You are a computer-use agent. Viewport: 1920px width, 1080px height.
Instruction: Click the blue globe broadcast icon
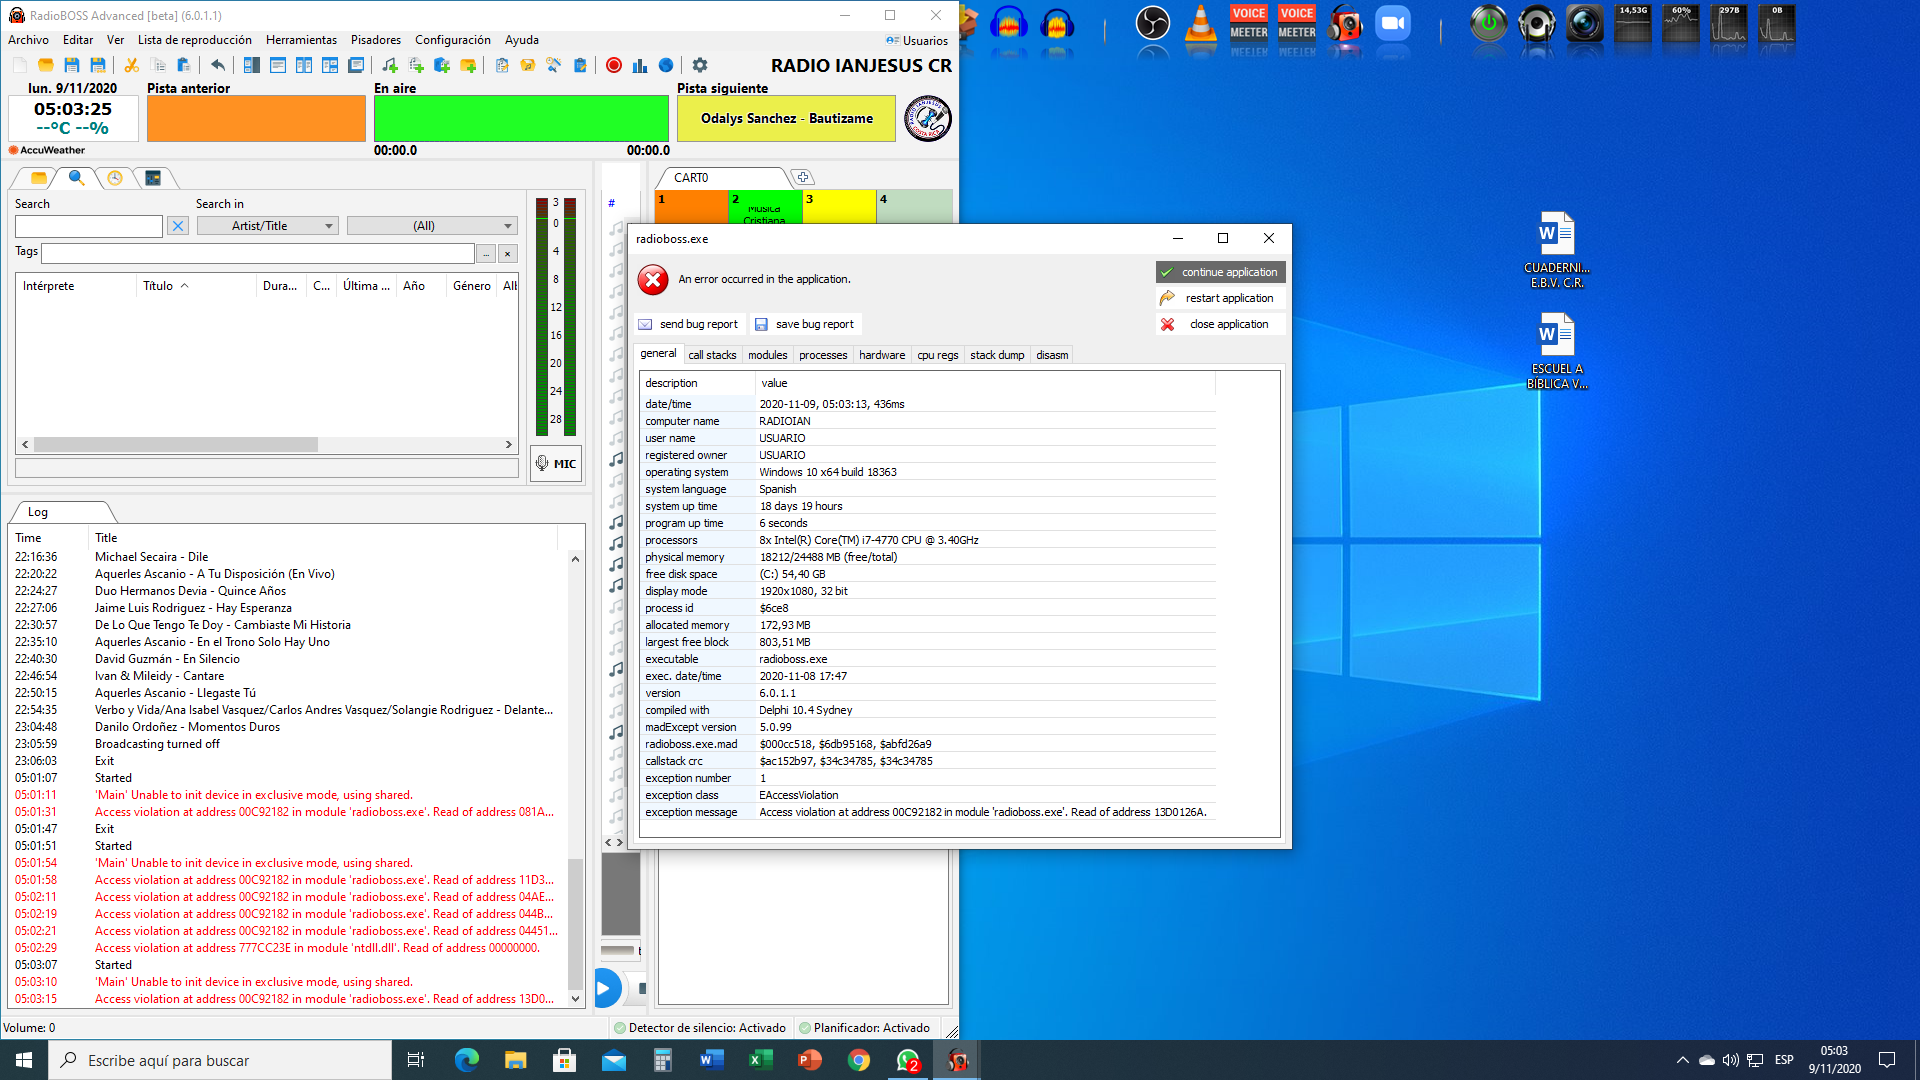click(665, 65)
